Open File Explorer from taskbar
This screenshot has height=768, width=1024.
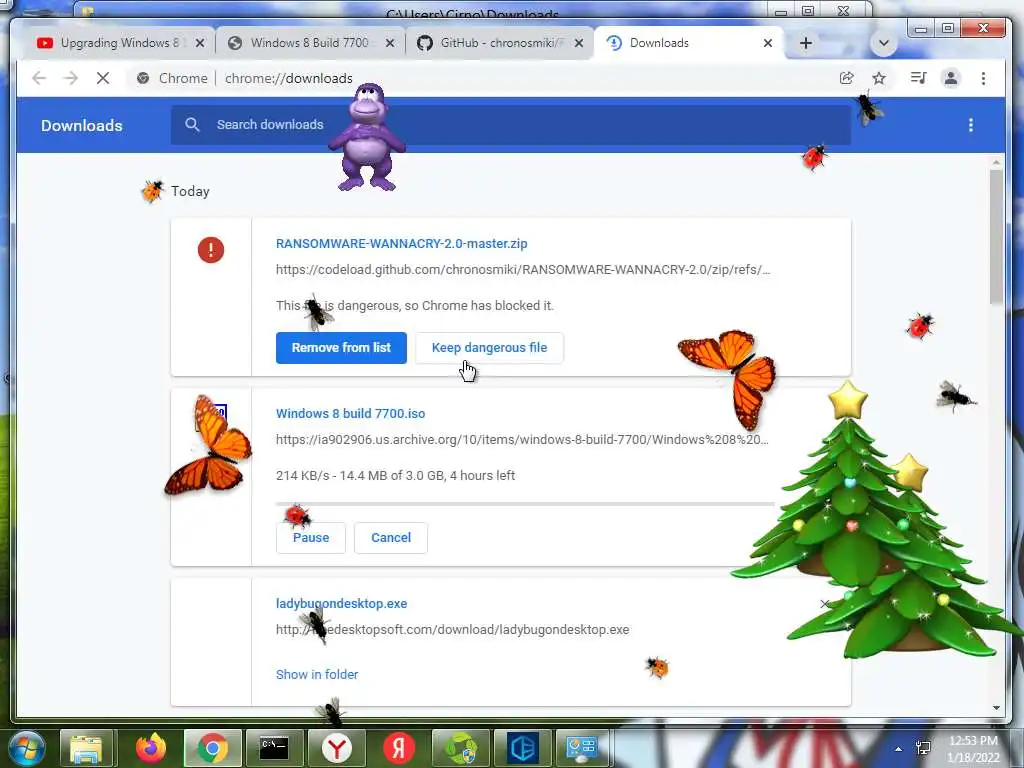[86, 748]
